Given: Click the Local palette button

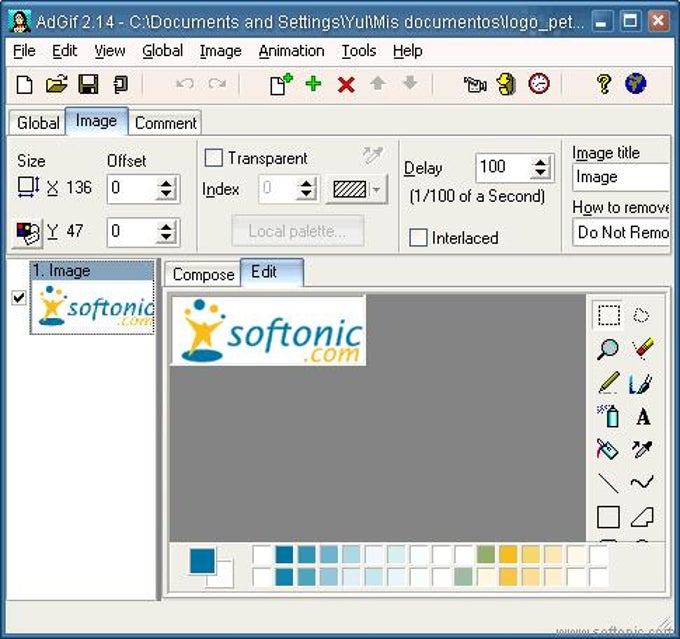Looking at the screenshot, I should pyautogui.click(x=298, y=231).
